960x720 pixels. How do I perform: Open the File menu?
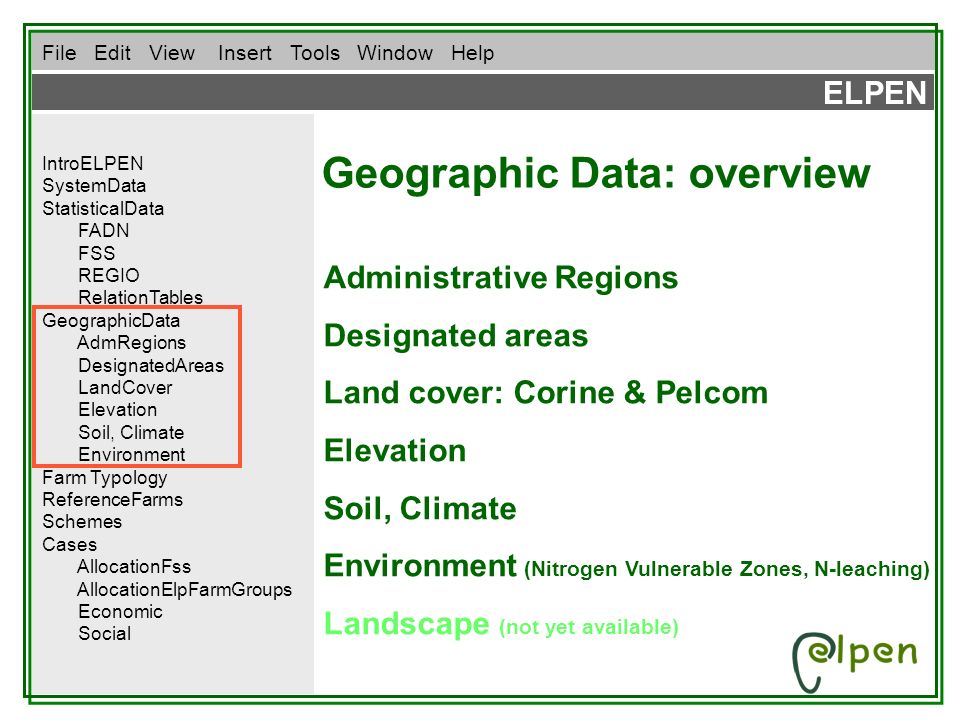[x=59, y=53]
